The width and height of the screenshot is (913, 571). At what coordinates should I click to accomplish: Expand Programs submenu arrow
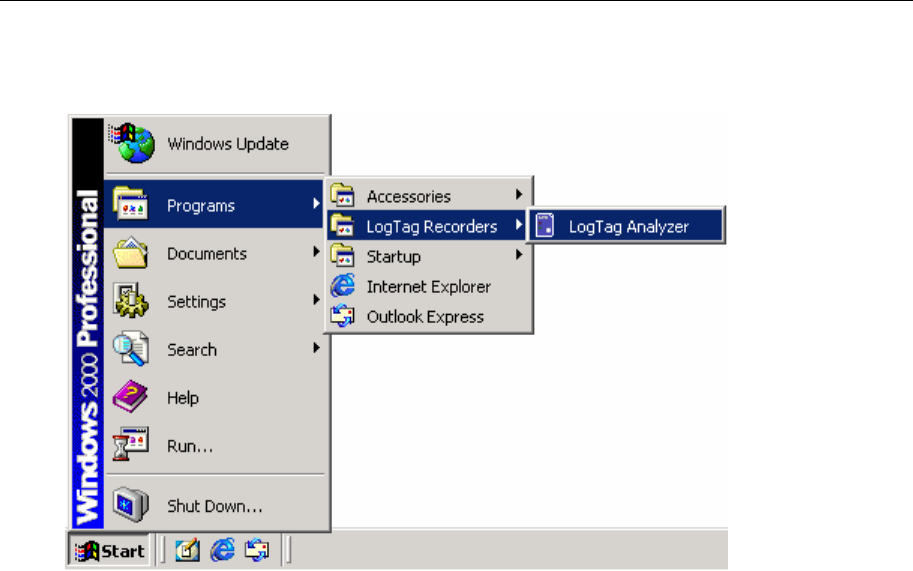[316, 204]
